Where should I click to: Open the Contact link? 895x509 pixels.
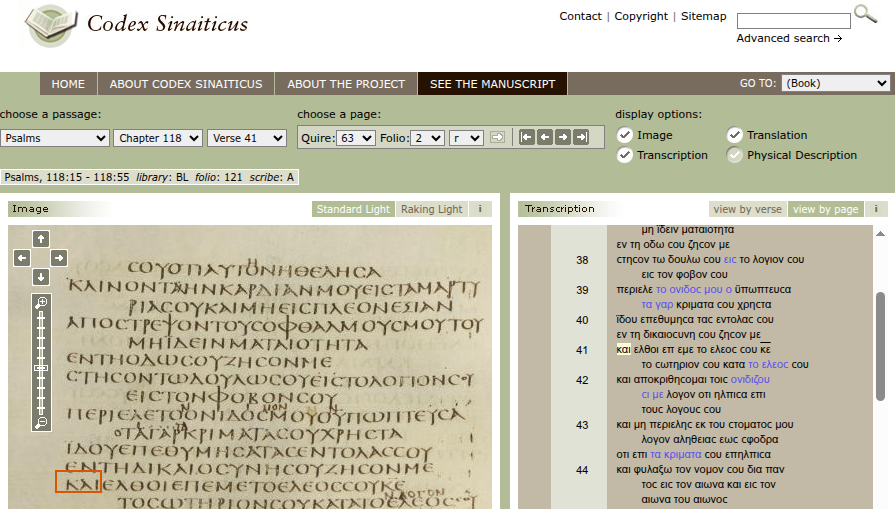[x=580, y=16]
